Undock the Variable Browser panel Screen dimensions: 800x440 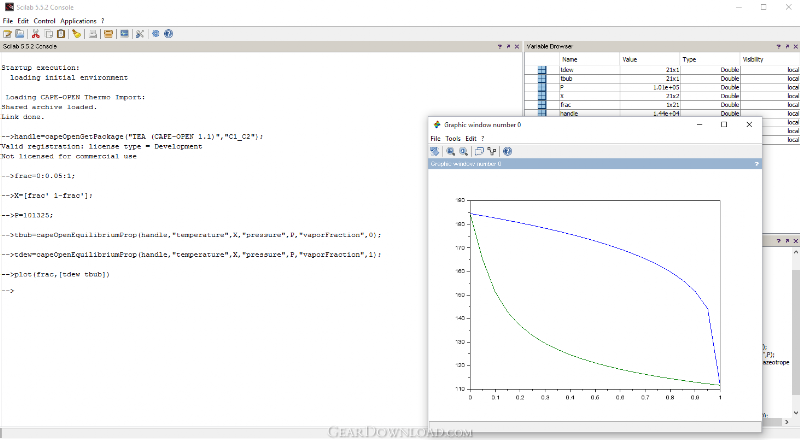pos(787,46)
